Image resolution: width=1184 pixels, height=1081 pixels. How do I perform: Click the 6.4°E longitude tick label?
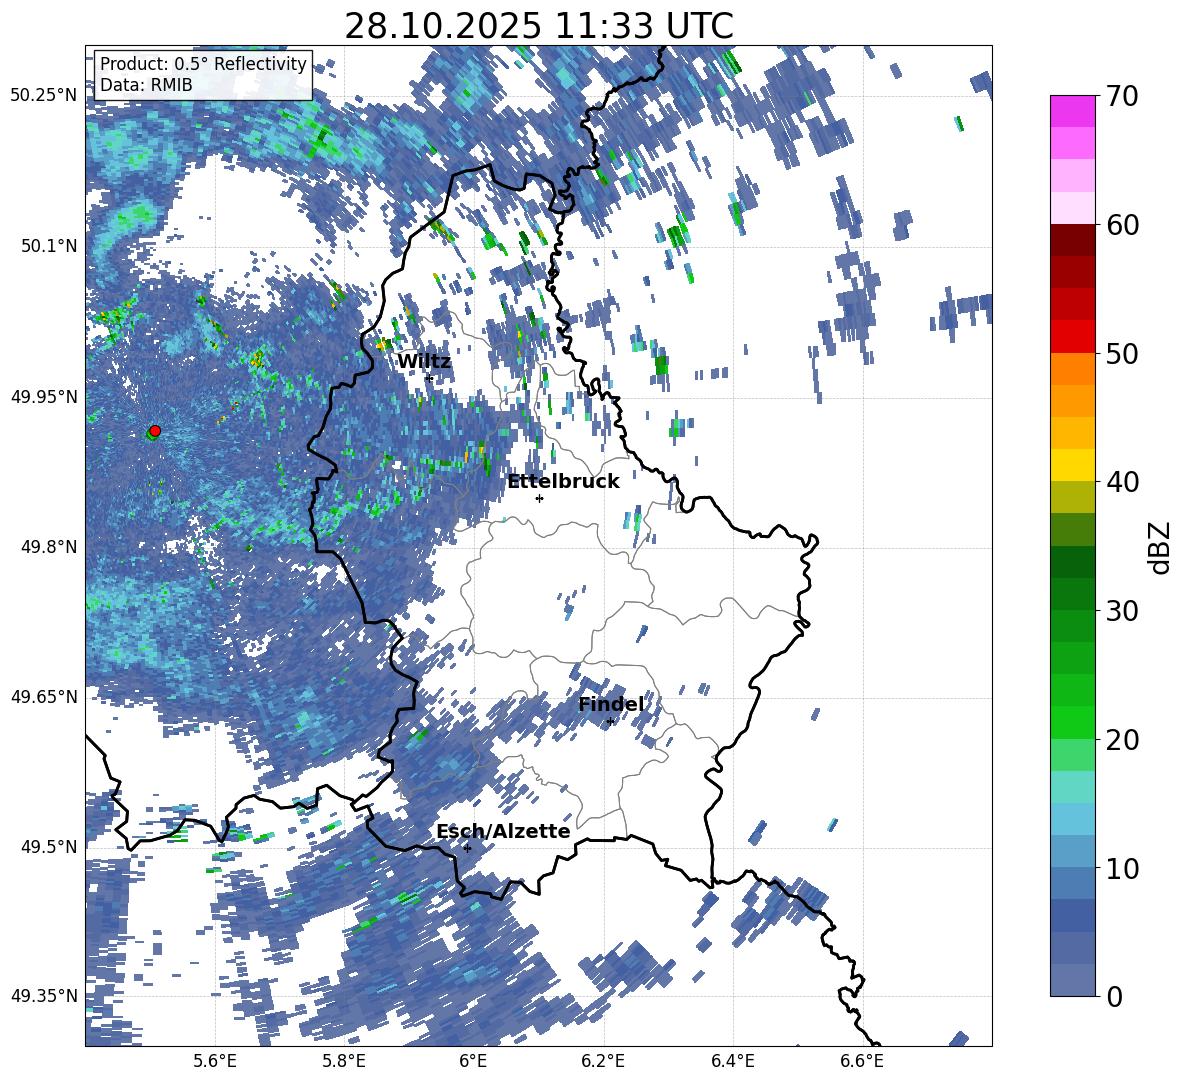pos(732,1061)
